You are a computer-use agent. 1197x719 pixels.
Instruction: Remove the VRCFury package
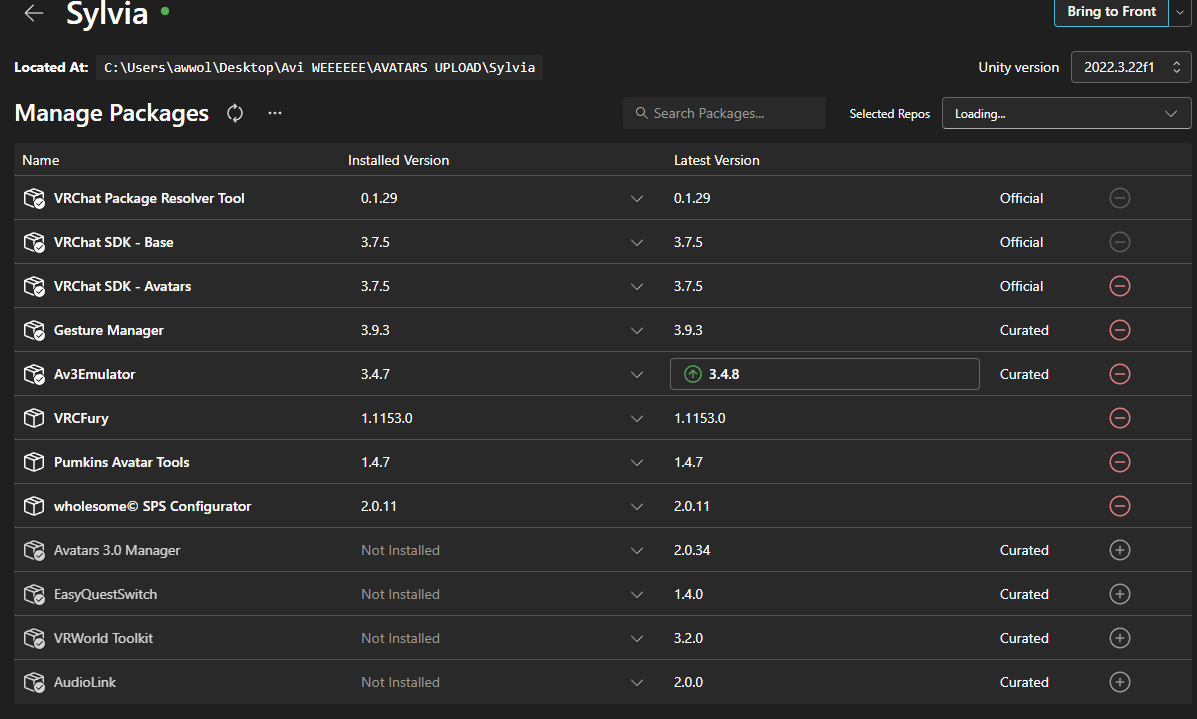(1120, 418)
